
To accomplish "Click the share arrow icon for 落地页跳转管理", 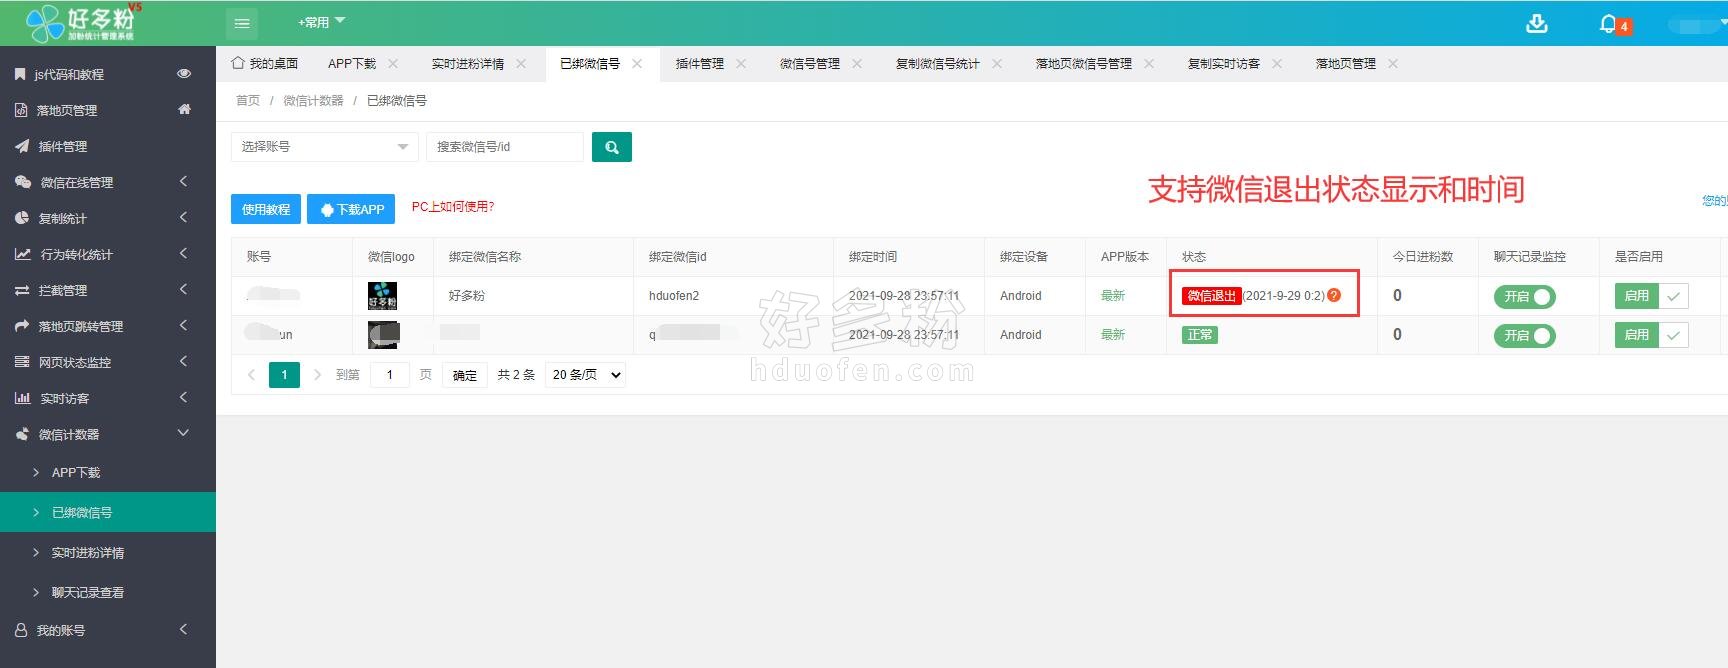I will (x=21, y=326).
